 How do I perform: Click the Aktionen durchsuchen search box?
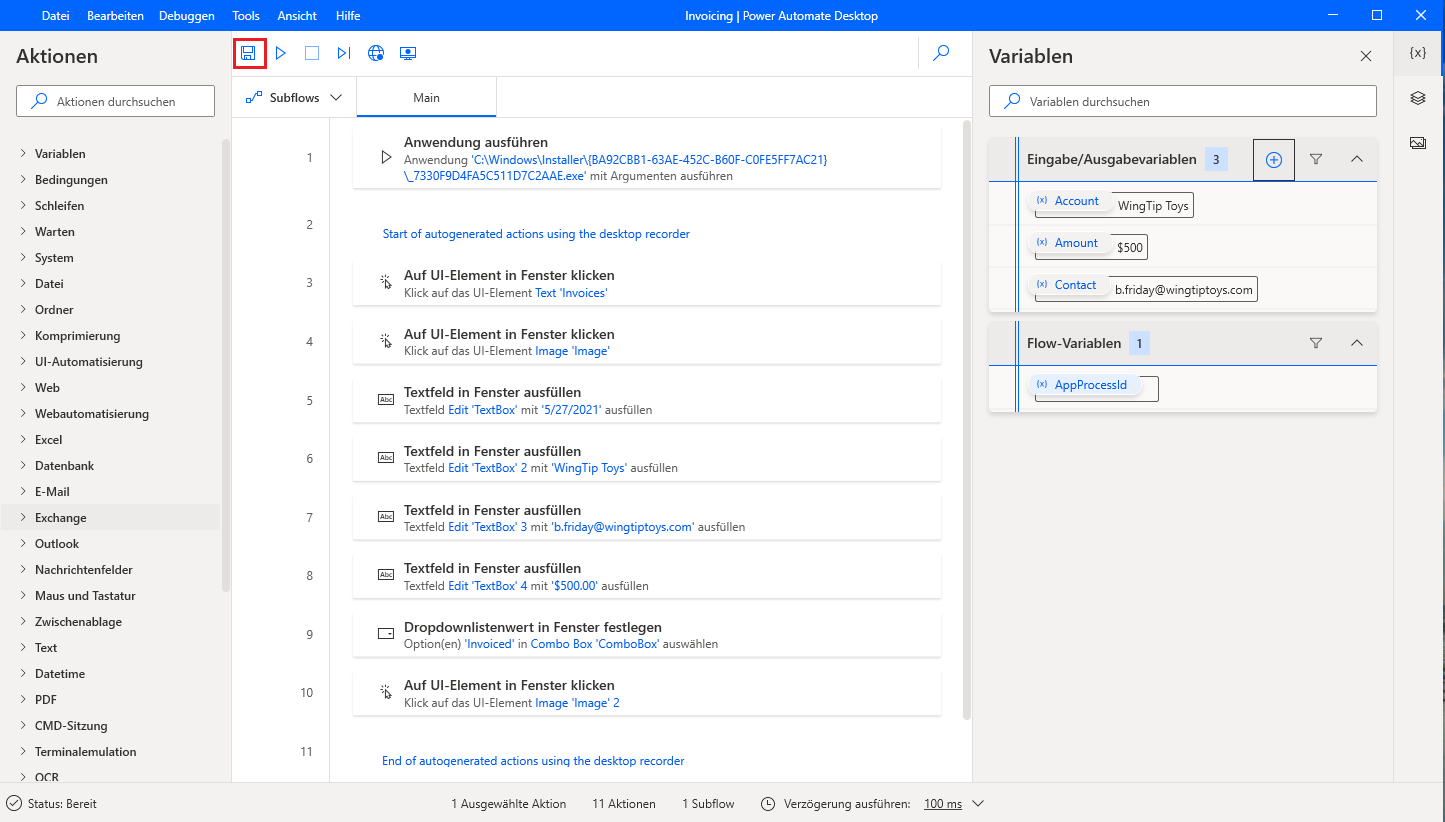tap(115, 101)
